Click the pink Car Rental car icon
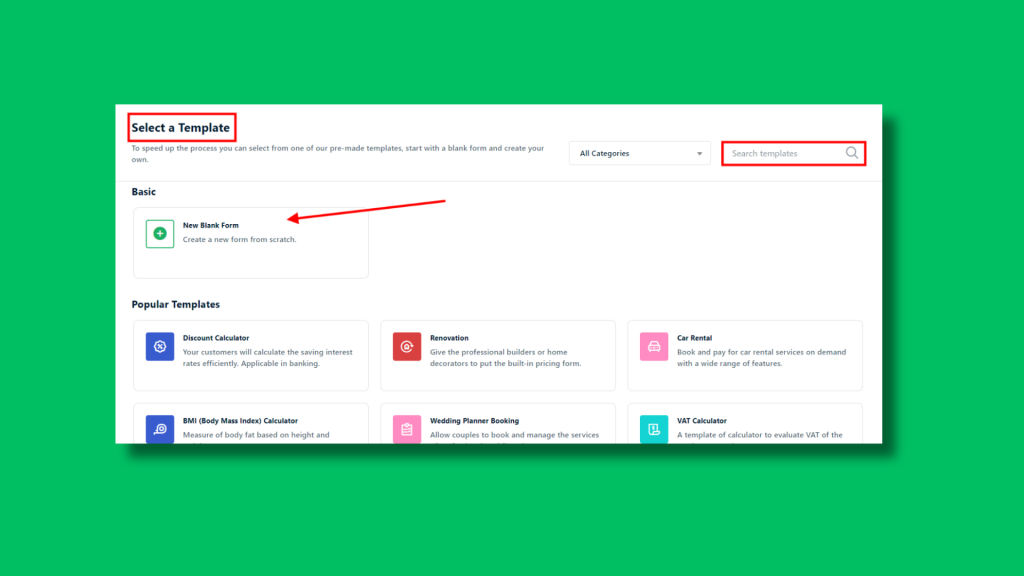Screen dimensions: 1024x576 tap(653, 346)
